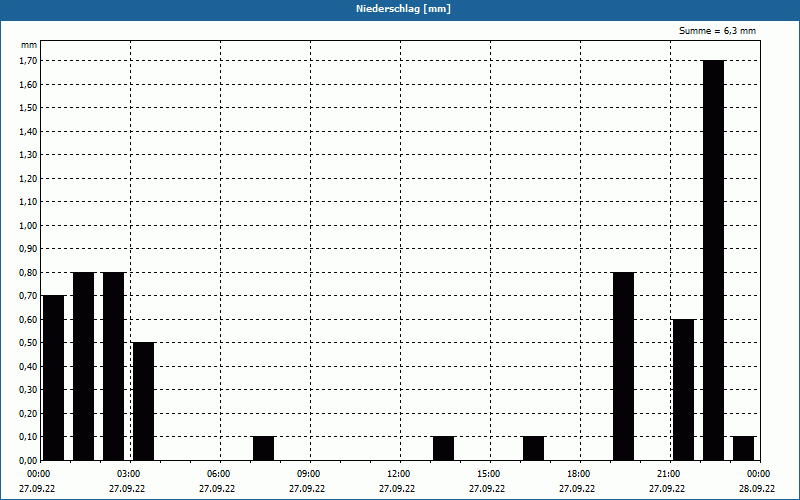Viewport: 800px width, 500px height.
Task: Select the 1,60 y-axis label
Action: 28,84
